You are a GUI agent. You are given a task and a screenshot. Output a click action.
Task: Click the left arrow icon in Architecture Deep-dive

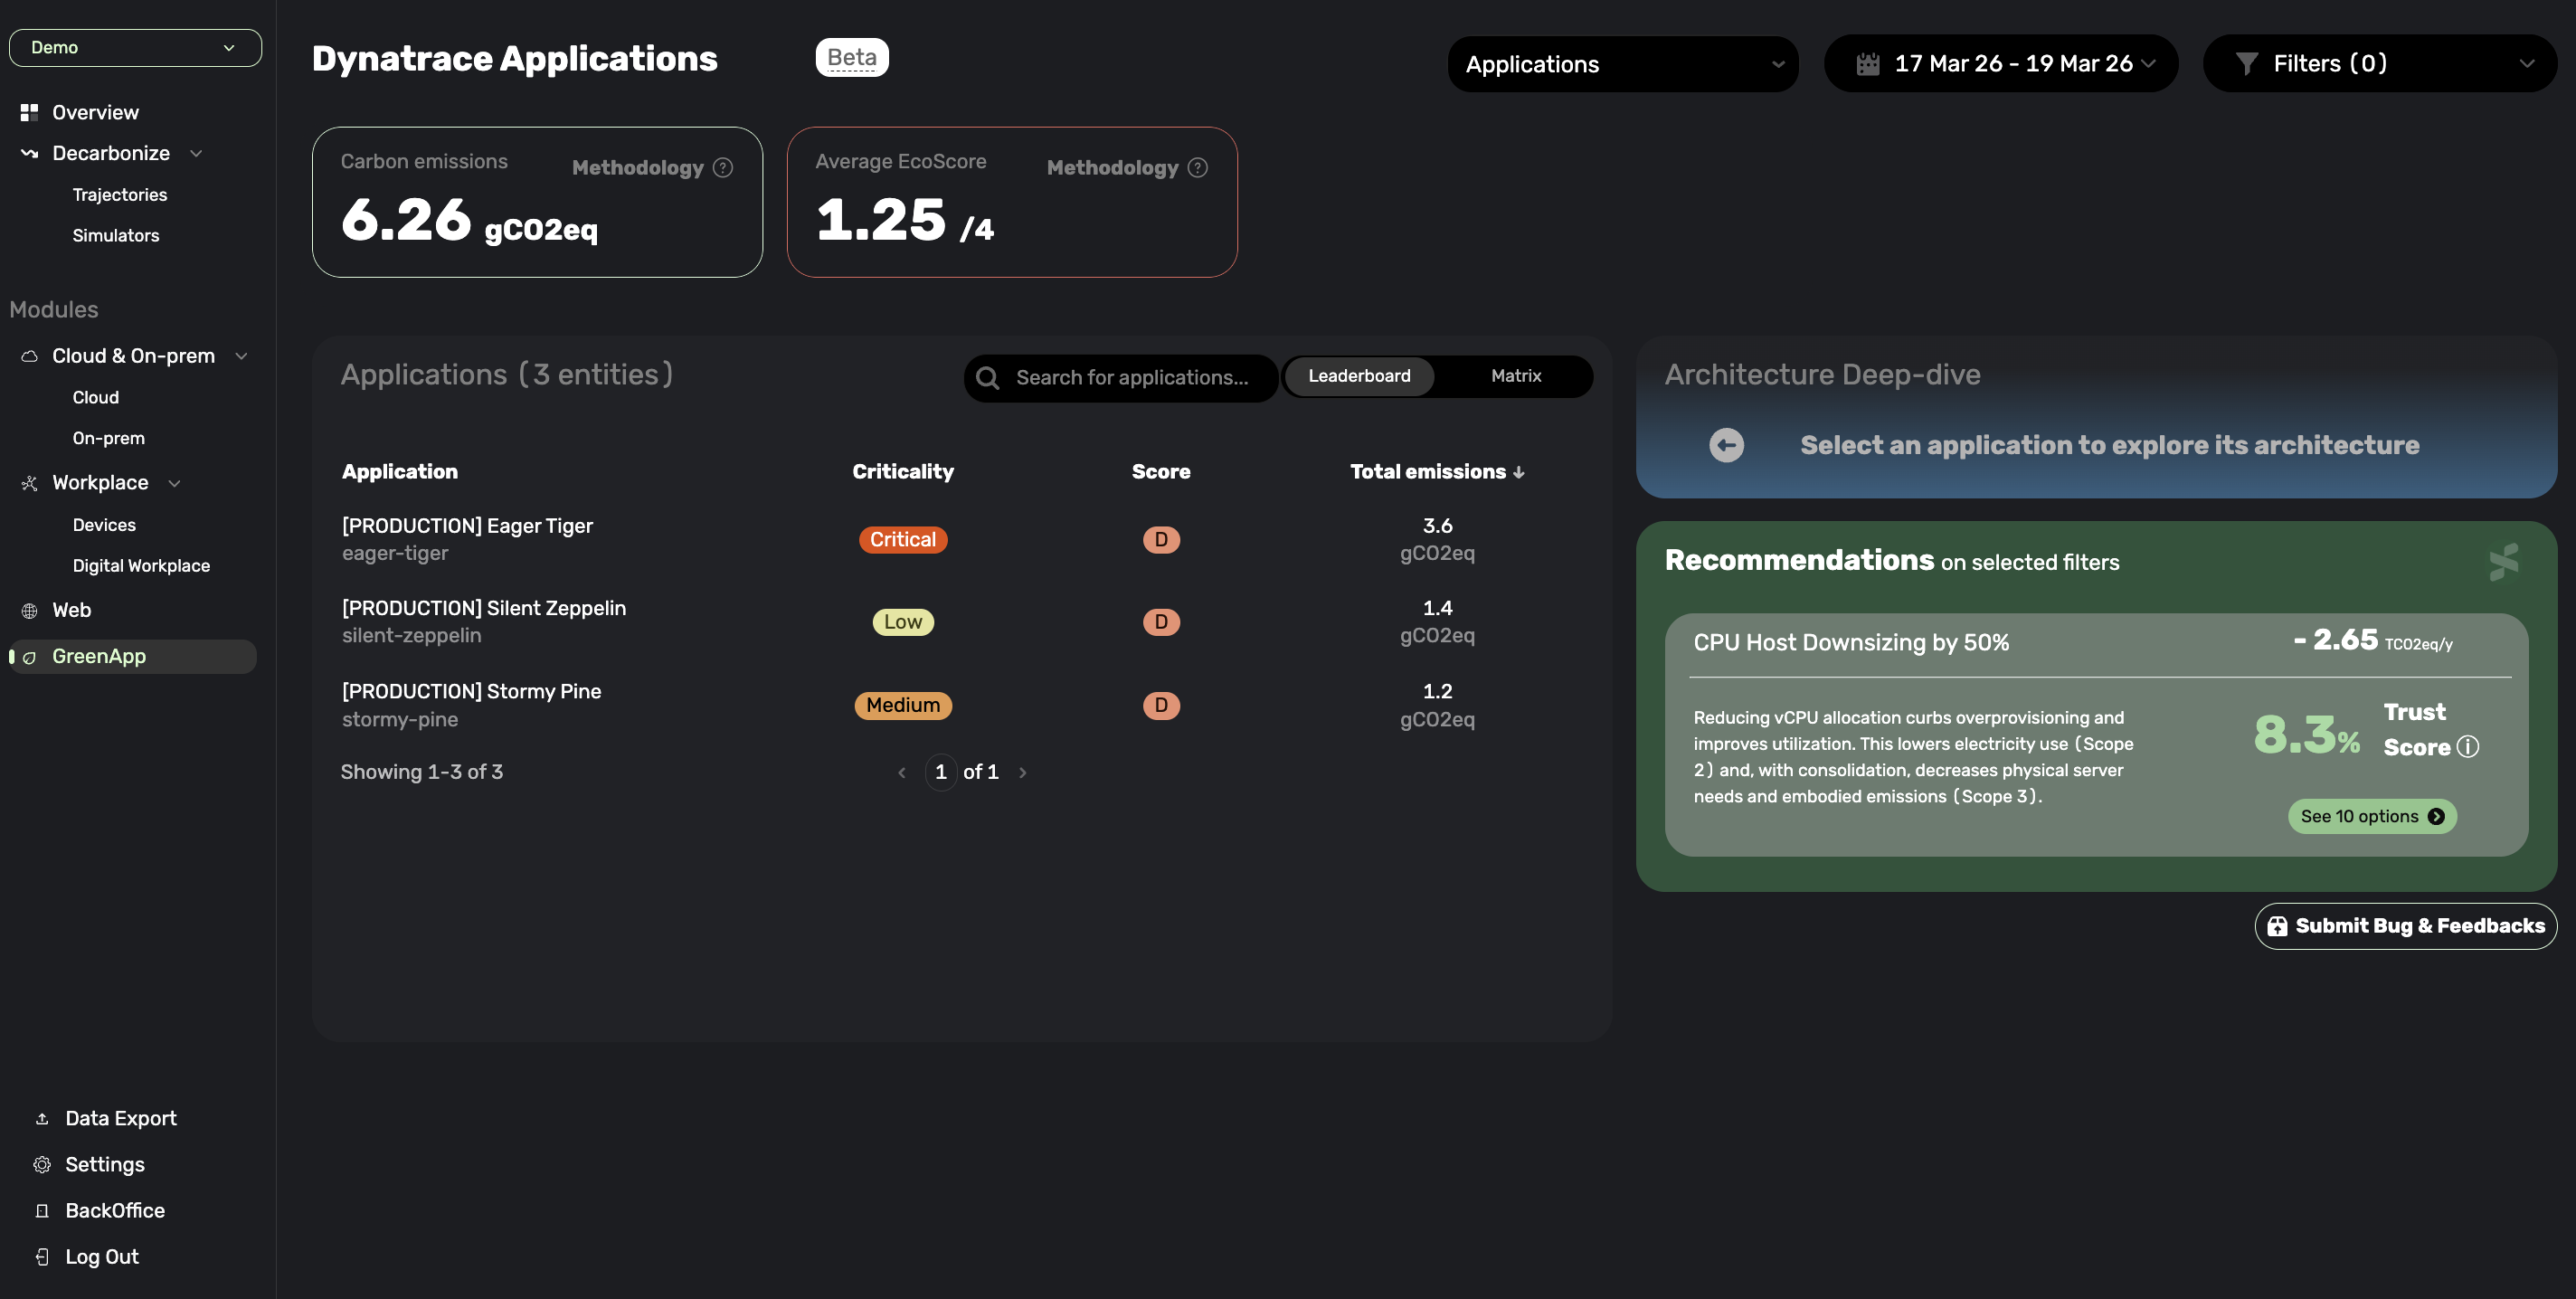tap(1726, 445)
